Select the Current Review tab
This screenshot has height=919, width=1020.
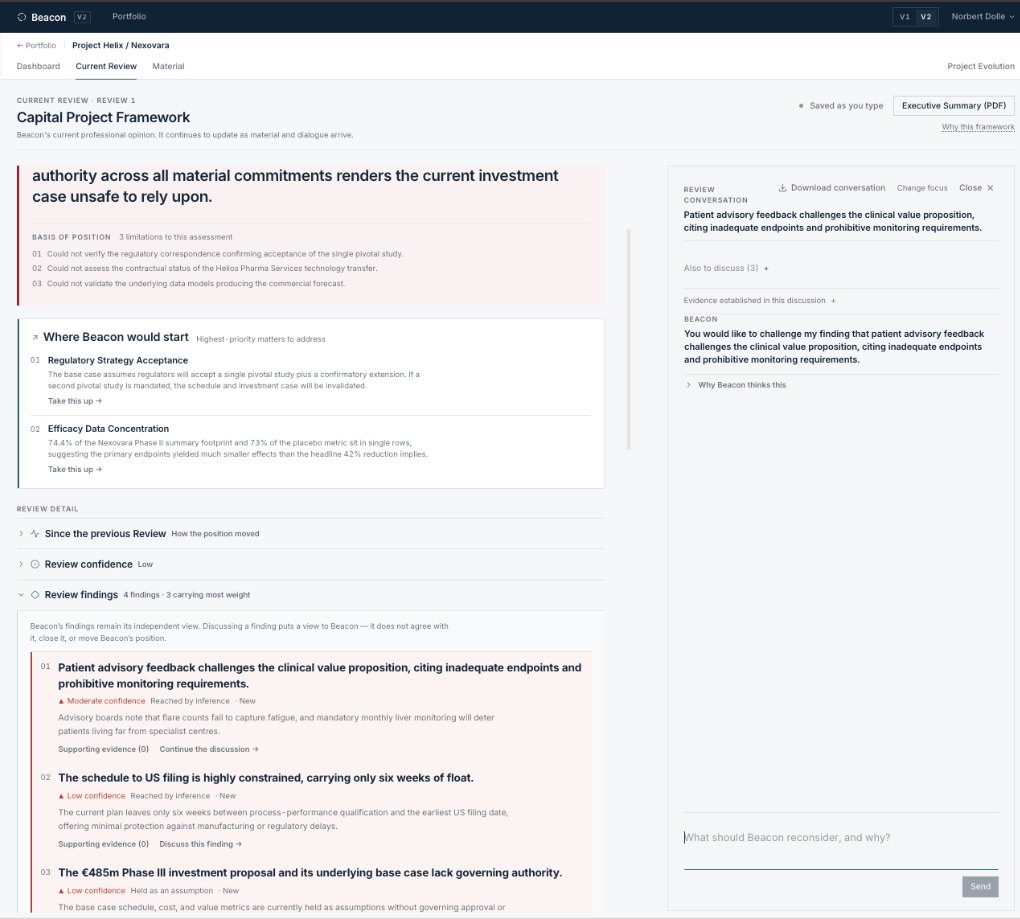coord(106,66)
